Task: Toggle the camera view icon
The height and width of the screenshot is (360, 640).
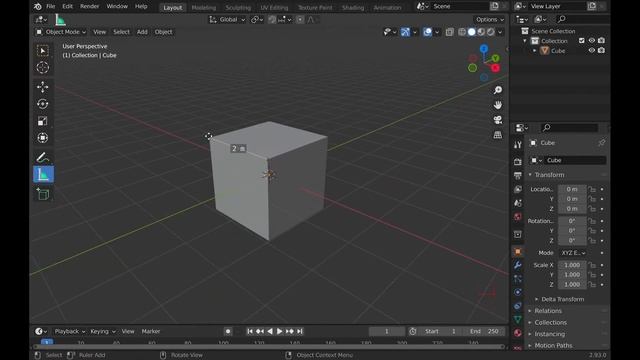Action: [x=498, y=120]
